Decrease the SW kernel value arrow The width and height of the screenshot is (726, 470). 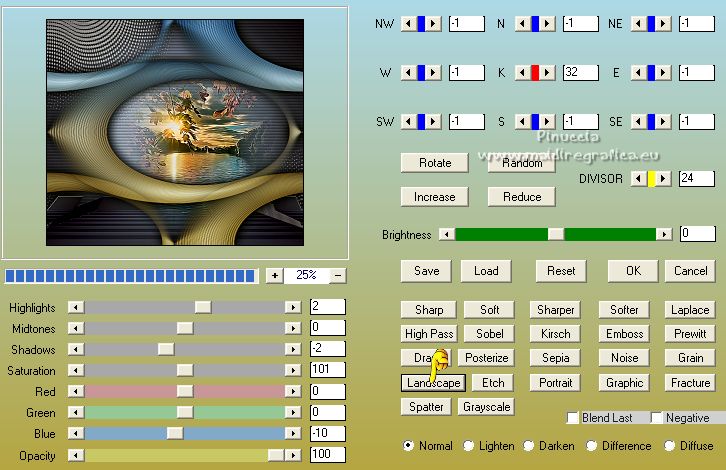point(408,122)
